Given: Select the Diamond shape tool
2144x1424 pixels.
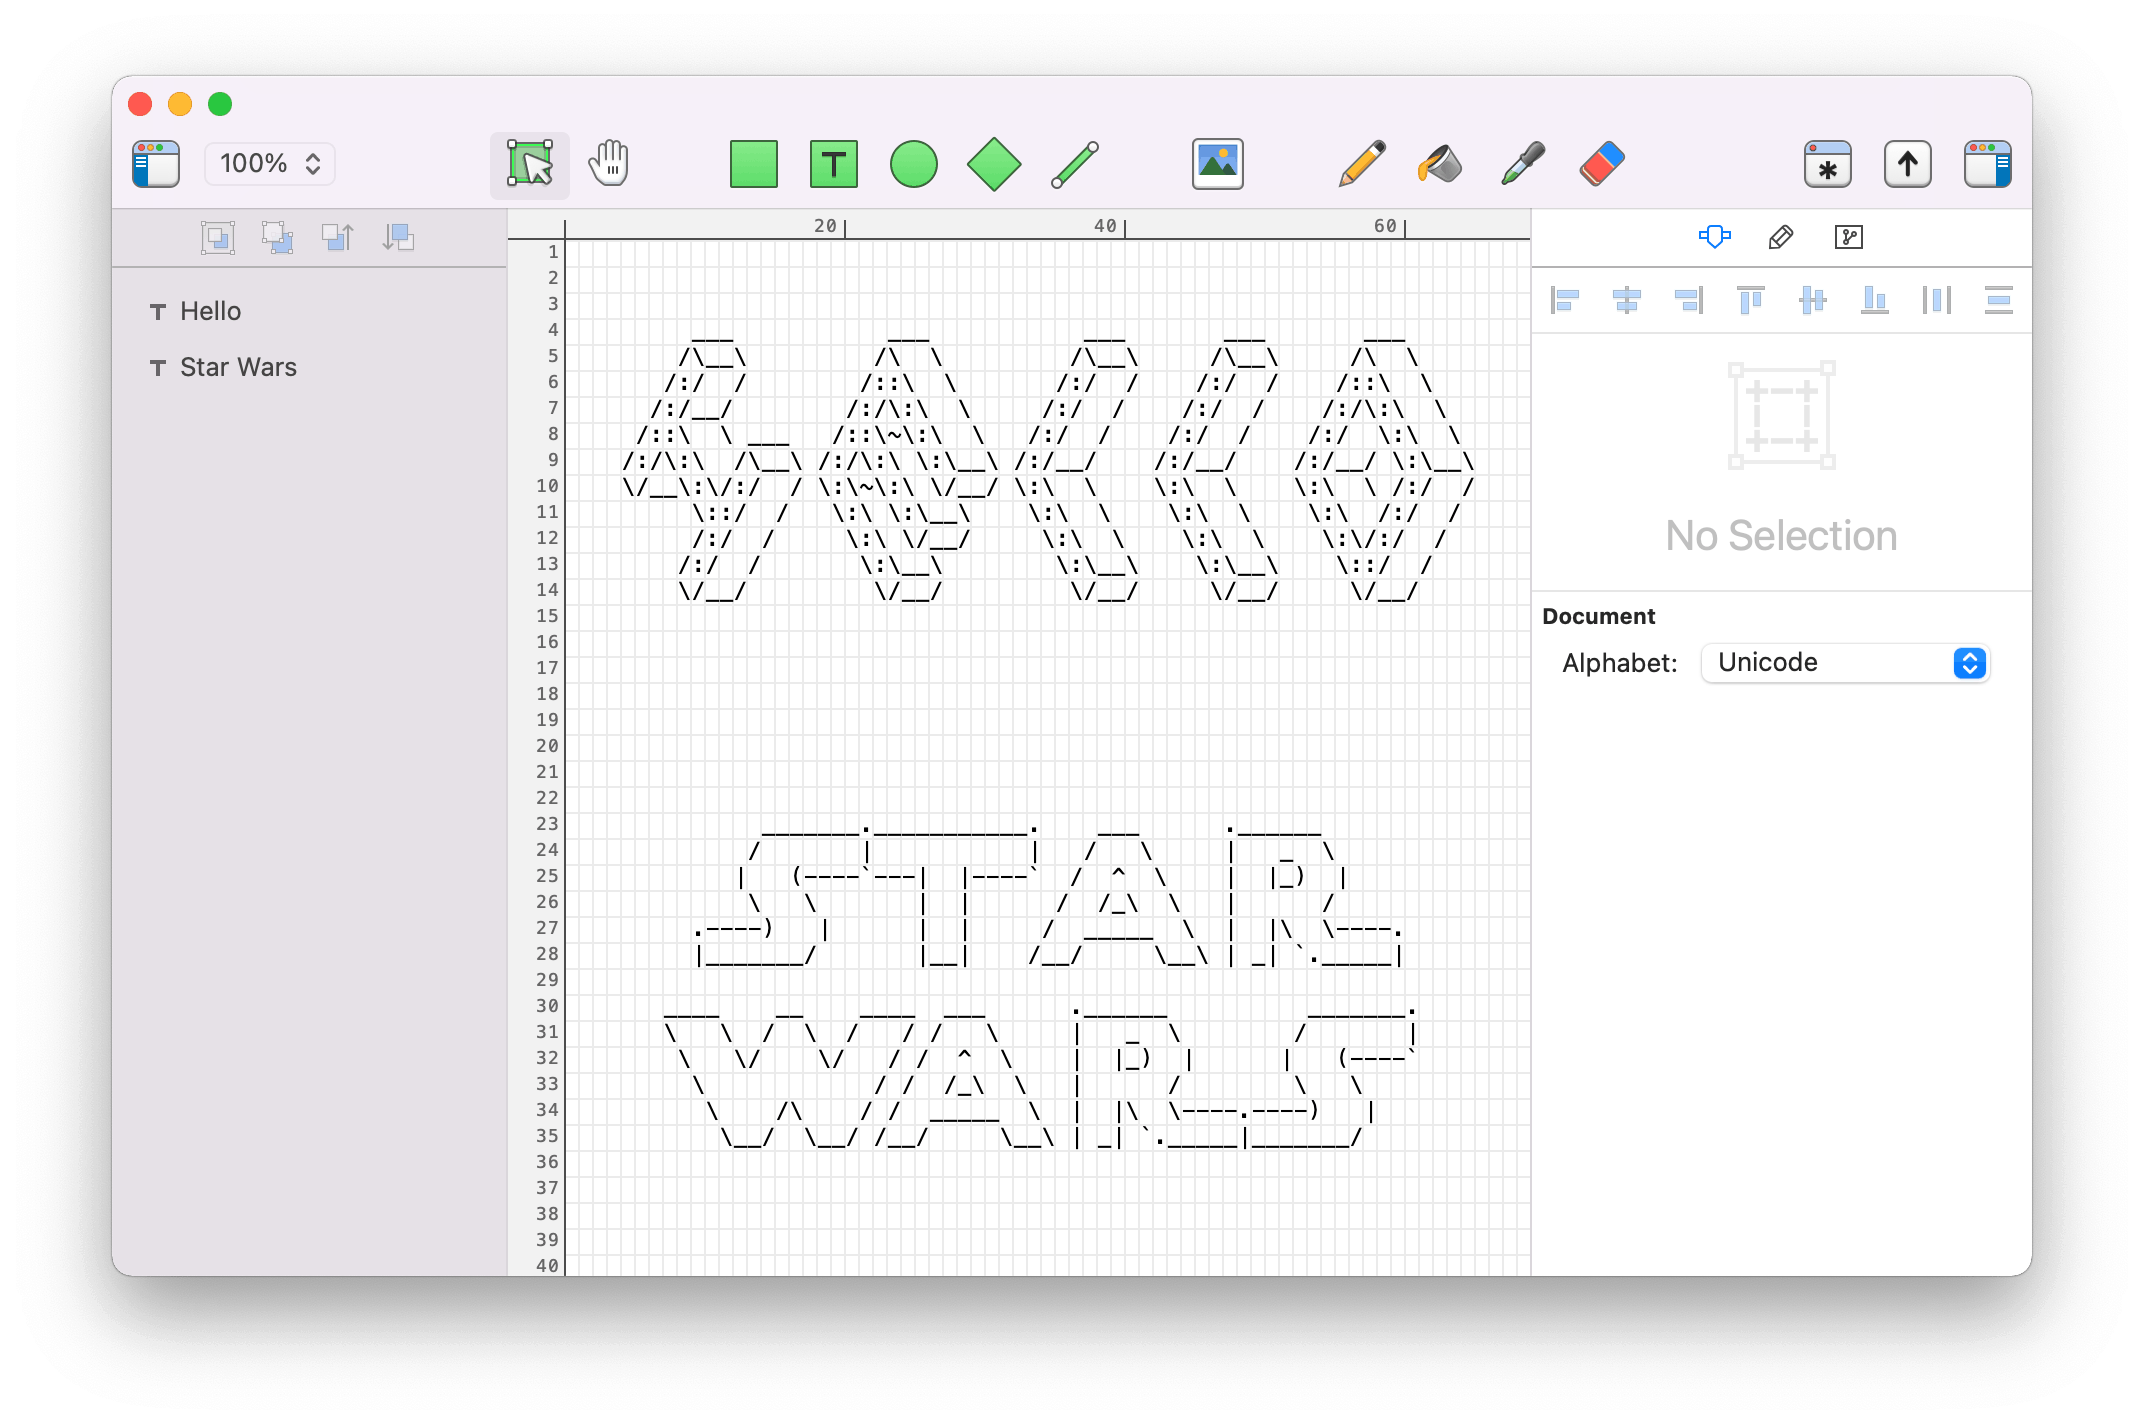Looking at the screenshot, I should click(992, 165).
